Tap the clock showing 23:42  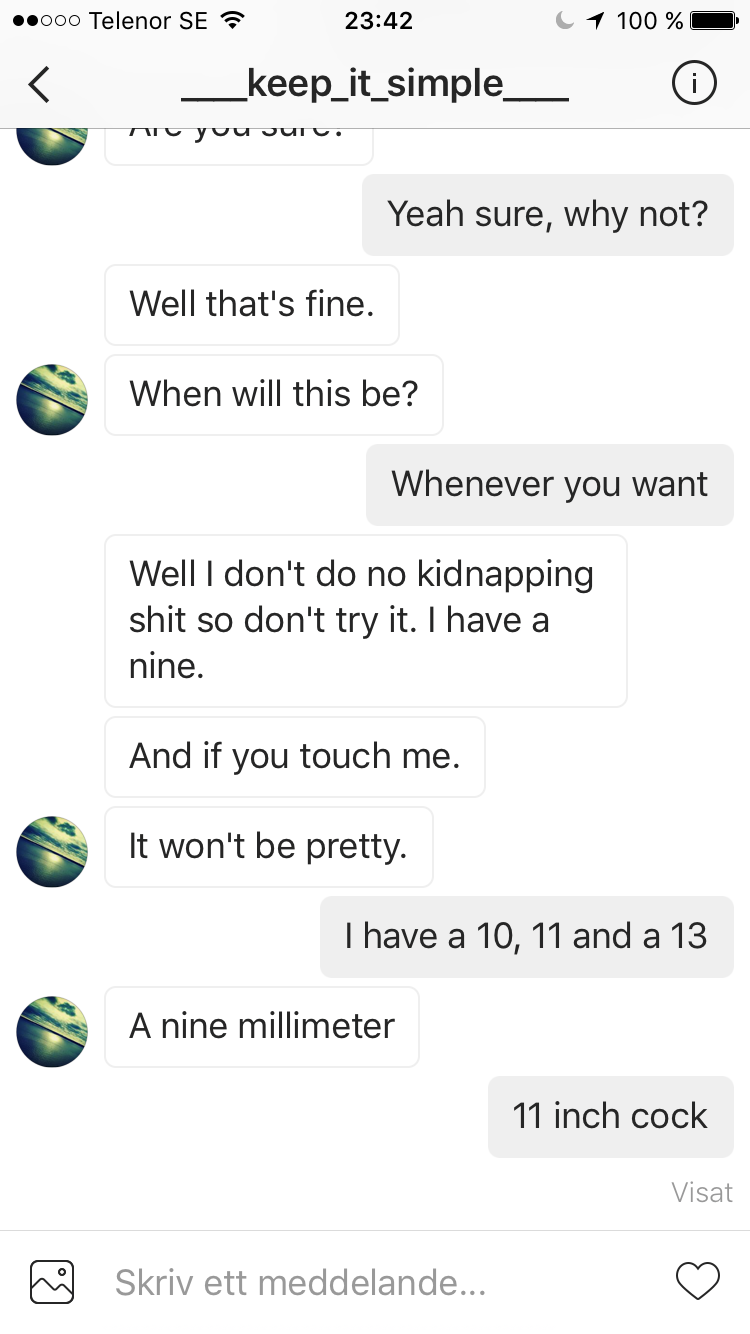[378, 20]
